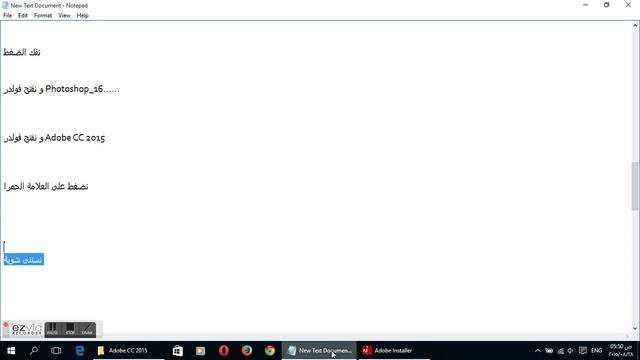Screen dimensions: 640x360
Task: Launch Microsoft Edge from taskbar
Action: (x=80, y=351)
